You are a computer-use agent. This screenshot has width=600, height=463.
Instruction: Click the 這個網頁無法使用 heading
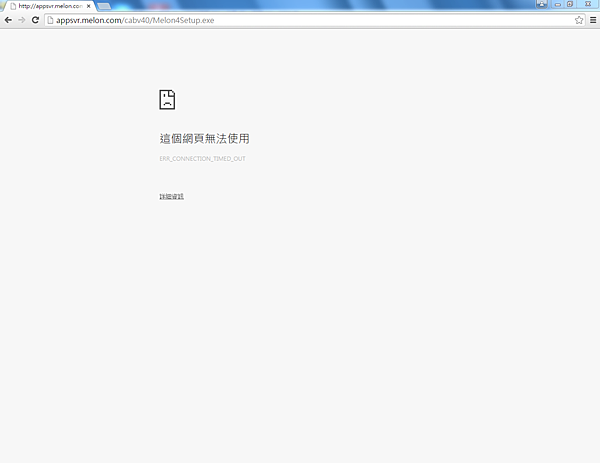(x=204, y=138)
